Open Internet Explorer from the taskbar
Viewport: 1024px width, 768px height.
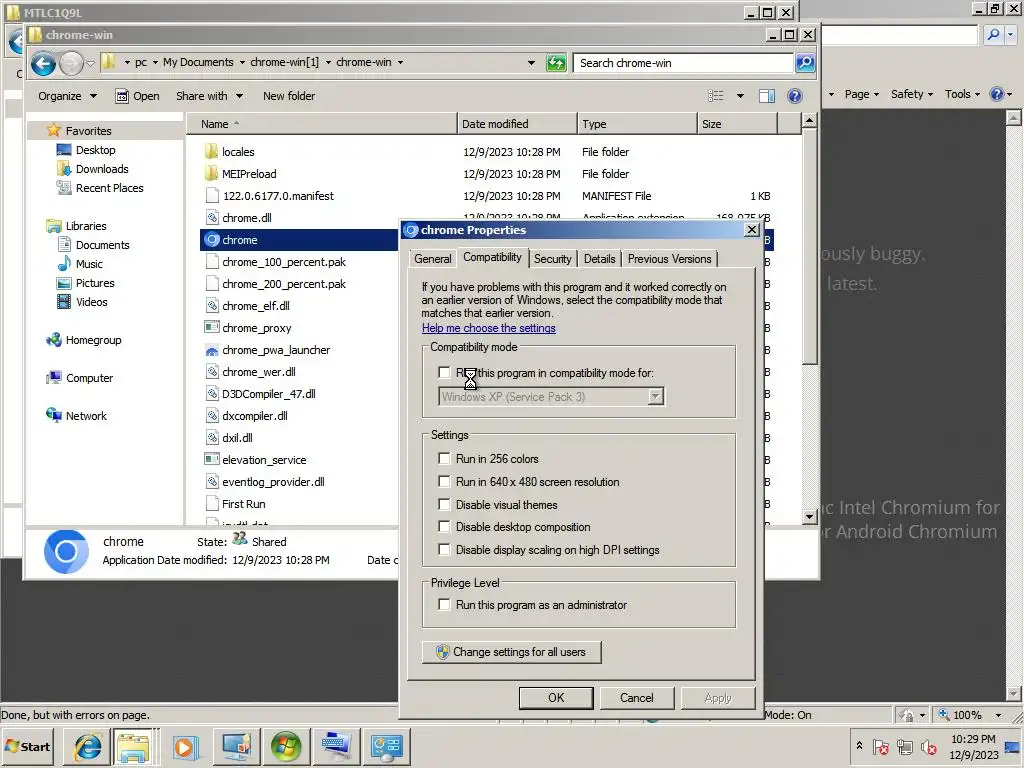(x=88, y=746)
